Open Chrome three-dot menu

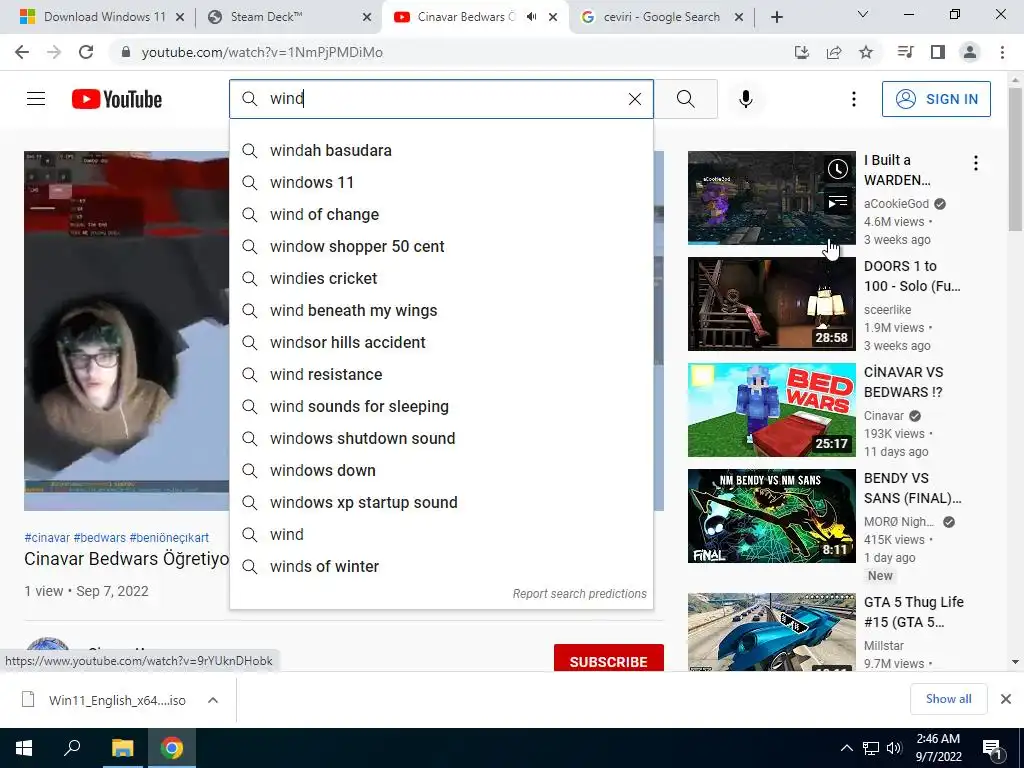click(1002, 52)
